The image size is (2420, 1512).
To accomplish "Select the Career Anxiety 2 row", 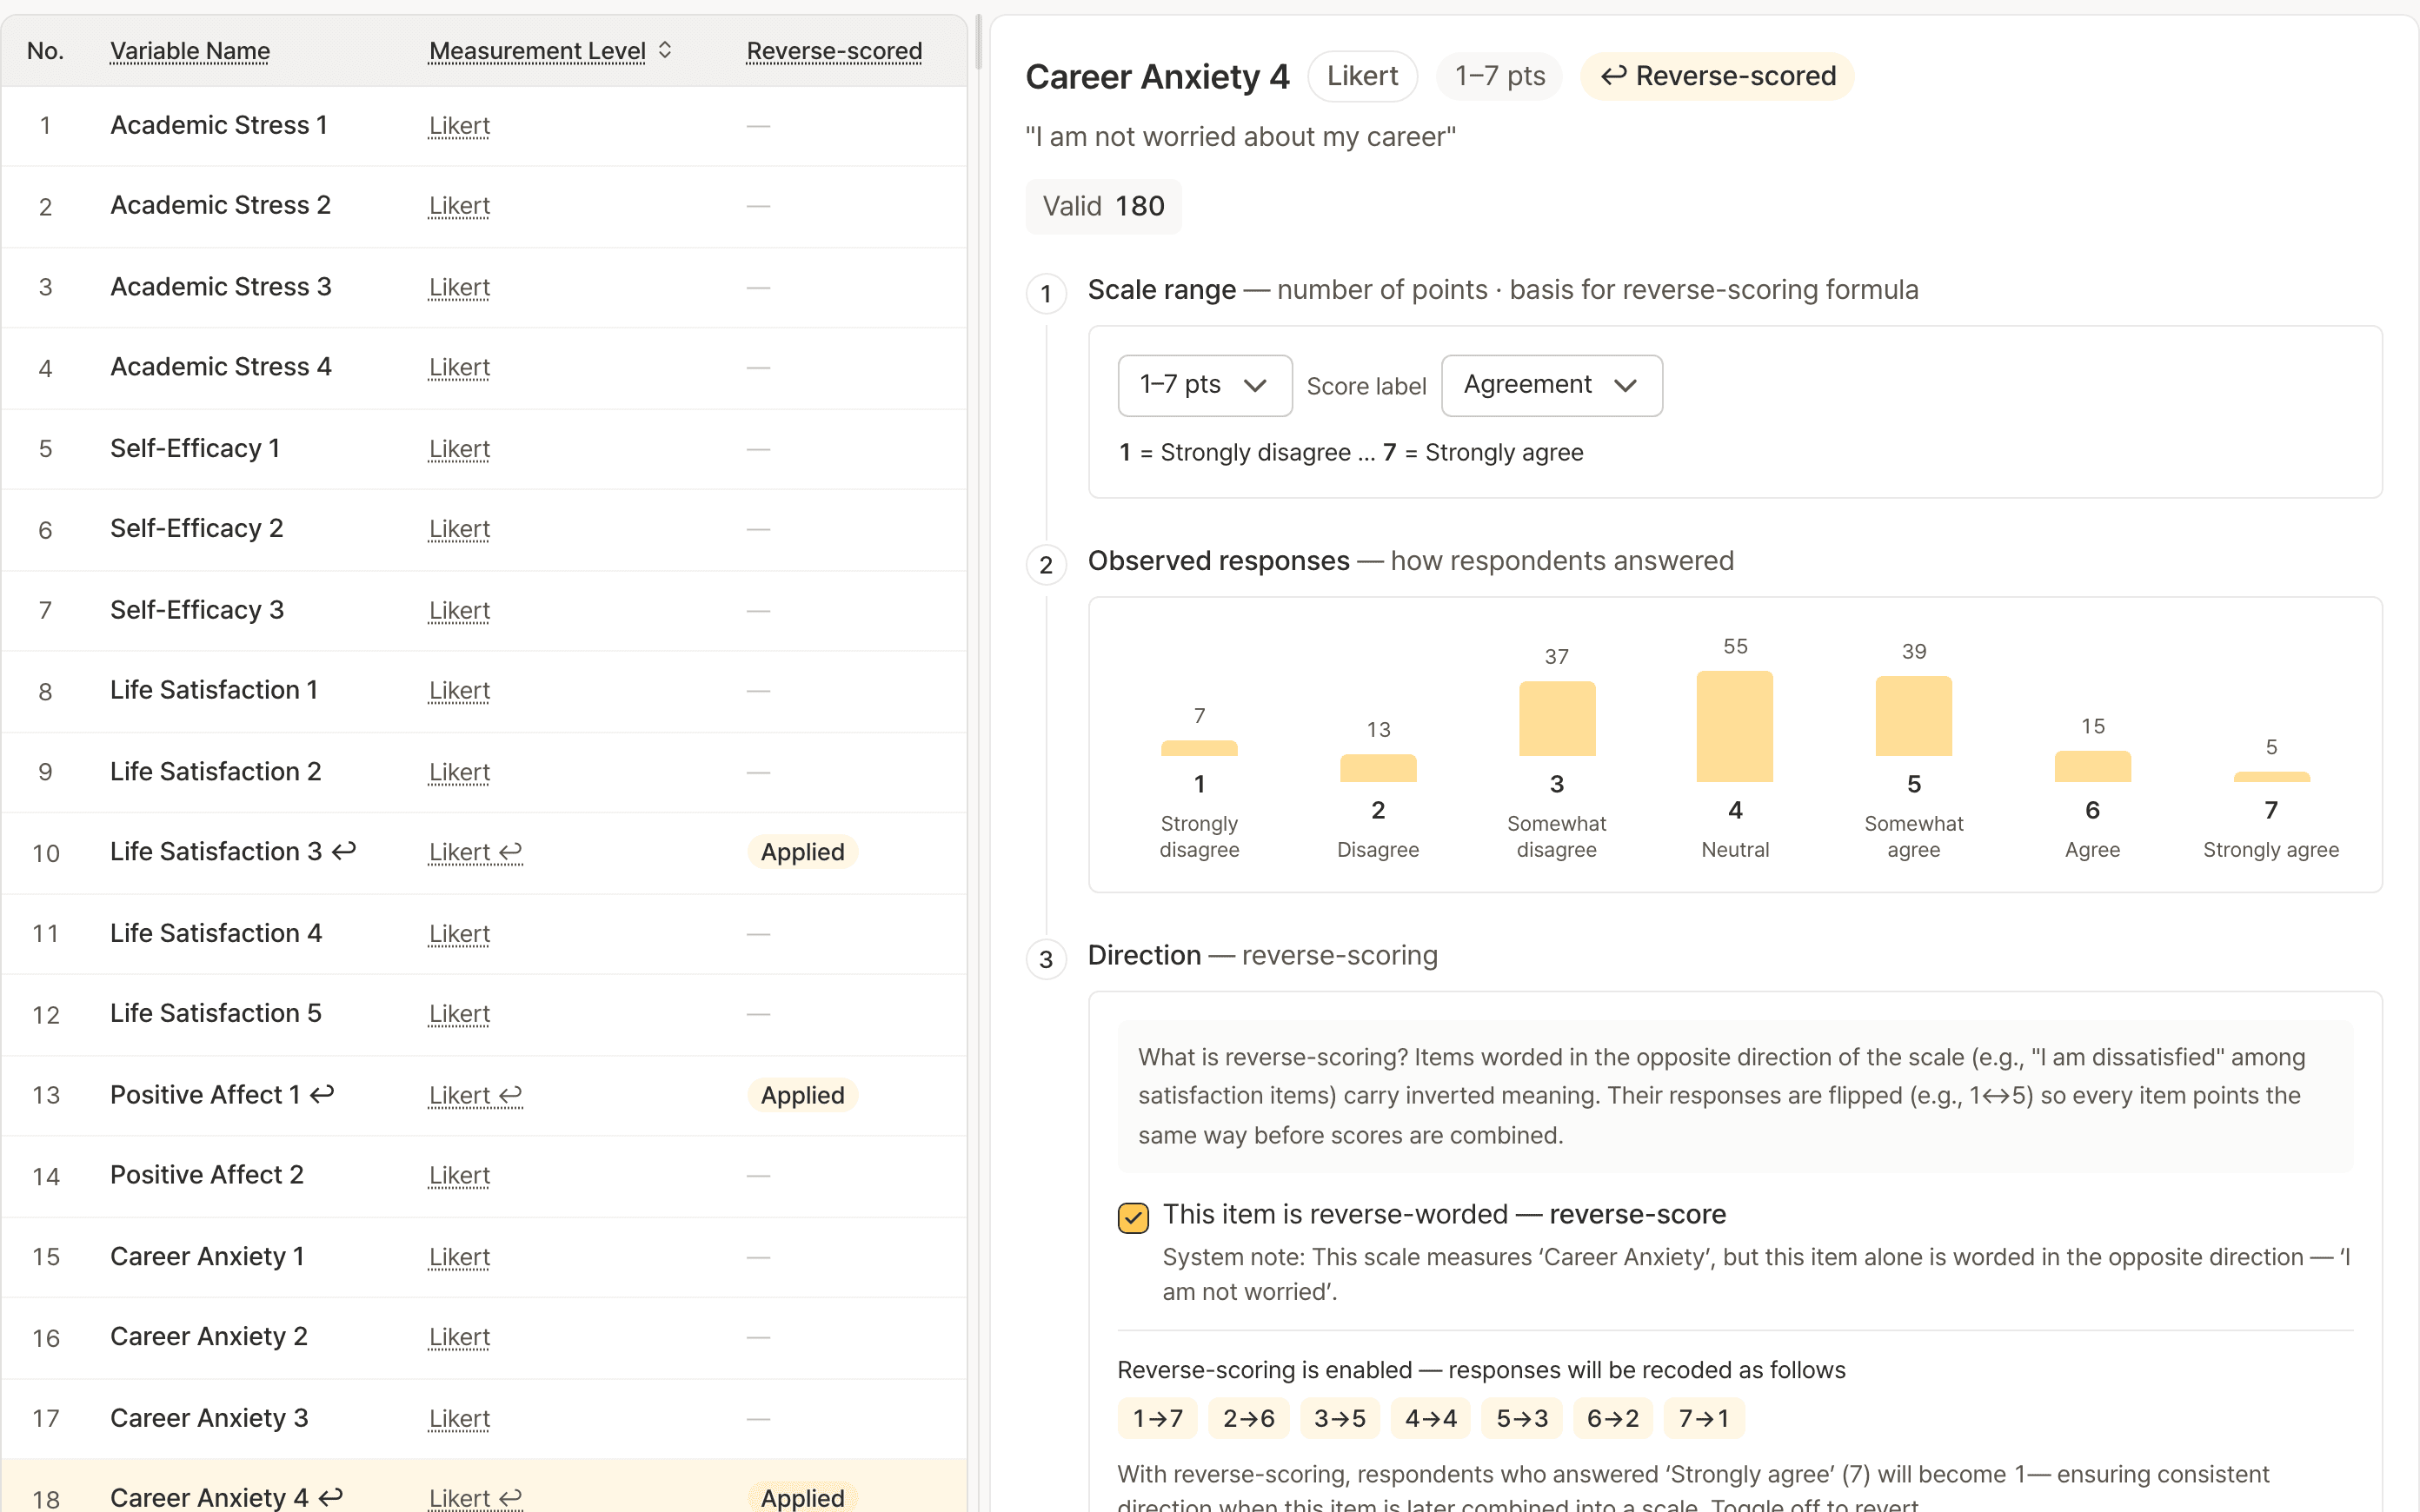I will click(x=484, y=1337).
